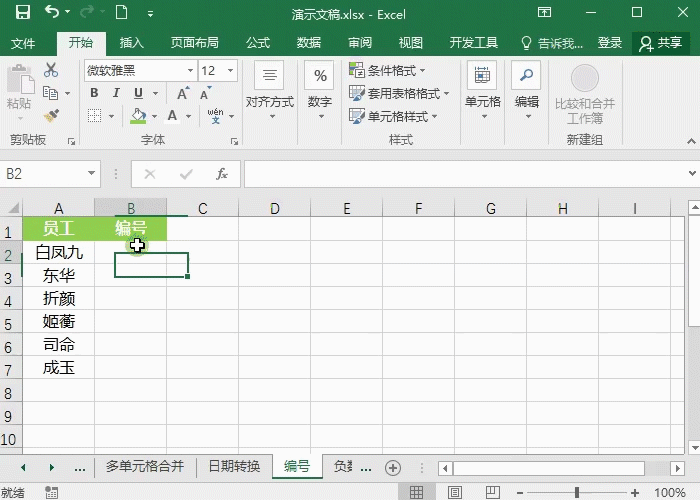Open the font name 微软雅黑 dropdown

(x=190, y=71)
